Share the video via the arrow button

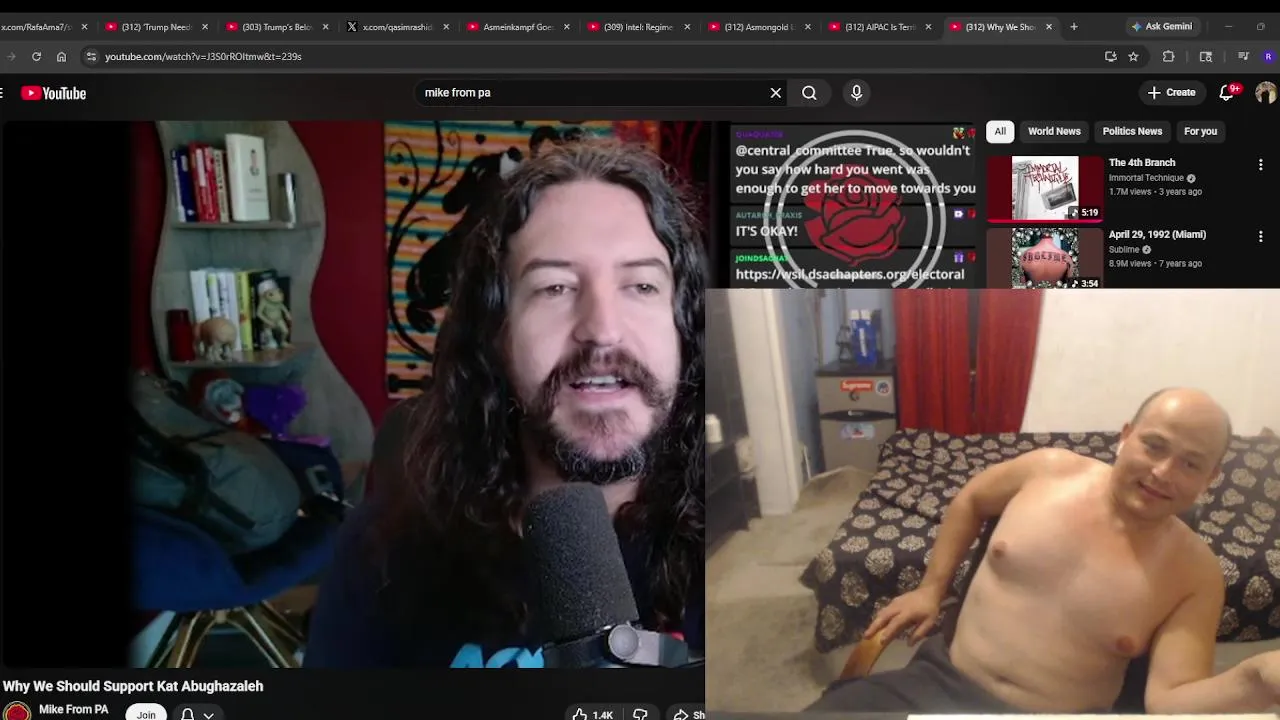(681, 715)
